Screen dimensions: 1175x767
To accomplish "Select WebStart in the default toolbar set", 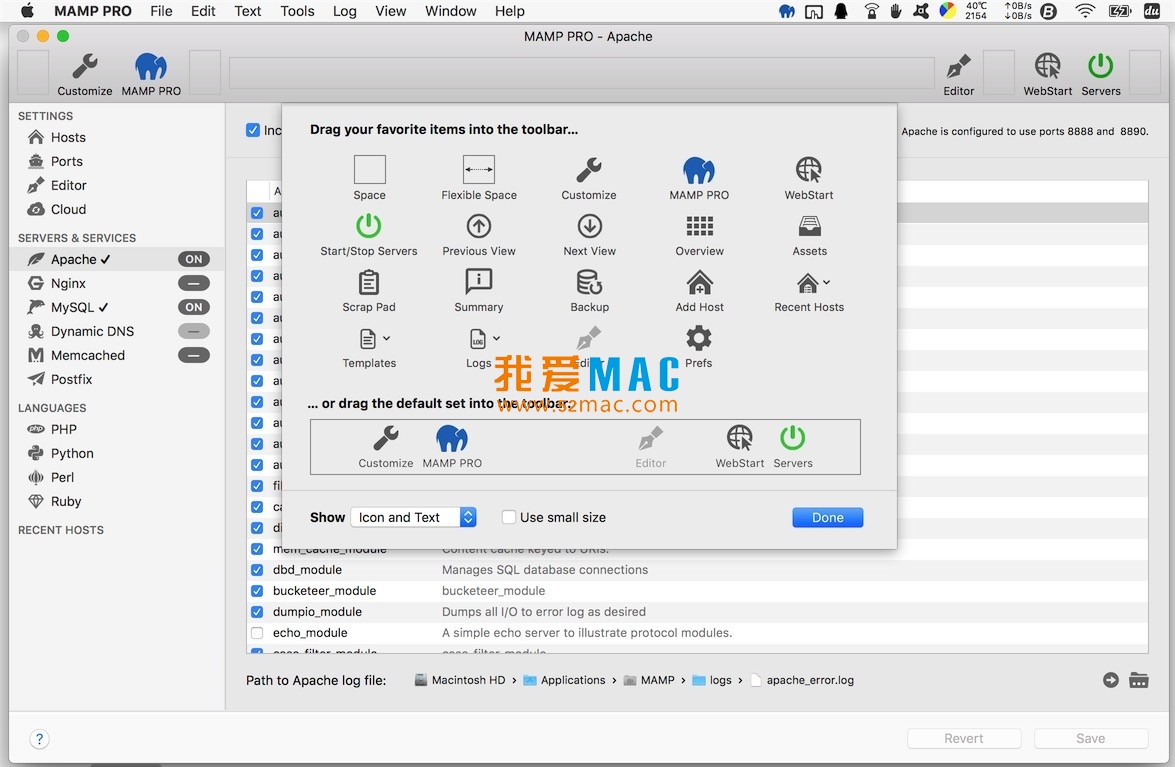I will click(740, 446).
